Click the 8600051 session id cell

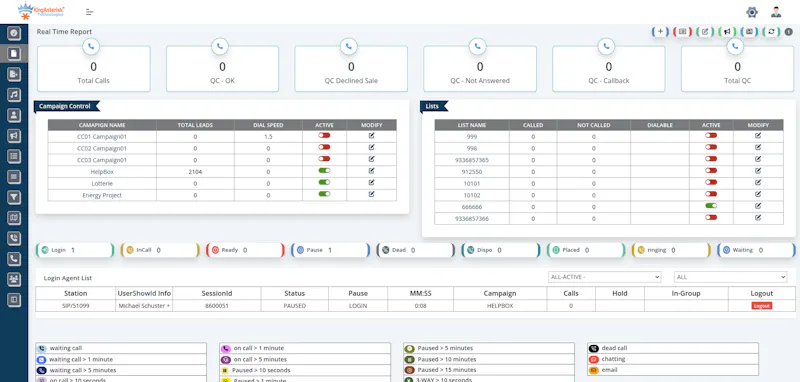pos(217,306)
